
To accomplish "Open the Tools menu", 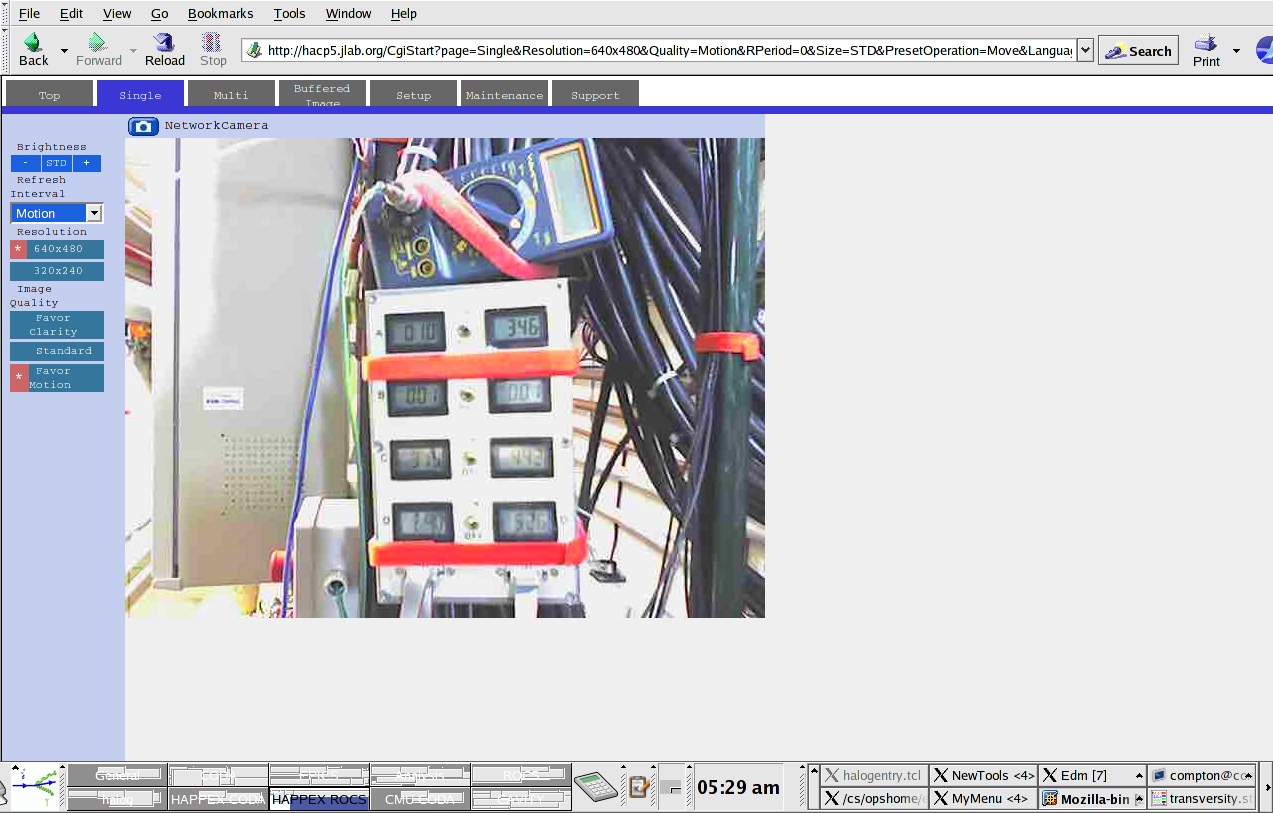I will pos(290,13).
